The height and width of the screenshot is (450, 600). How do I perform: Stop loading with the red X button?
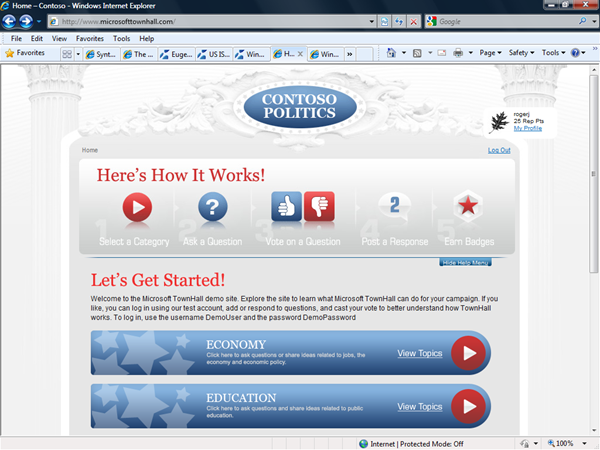414,21
